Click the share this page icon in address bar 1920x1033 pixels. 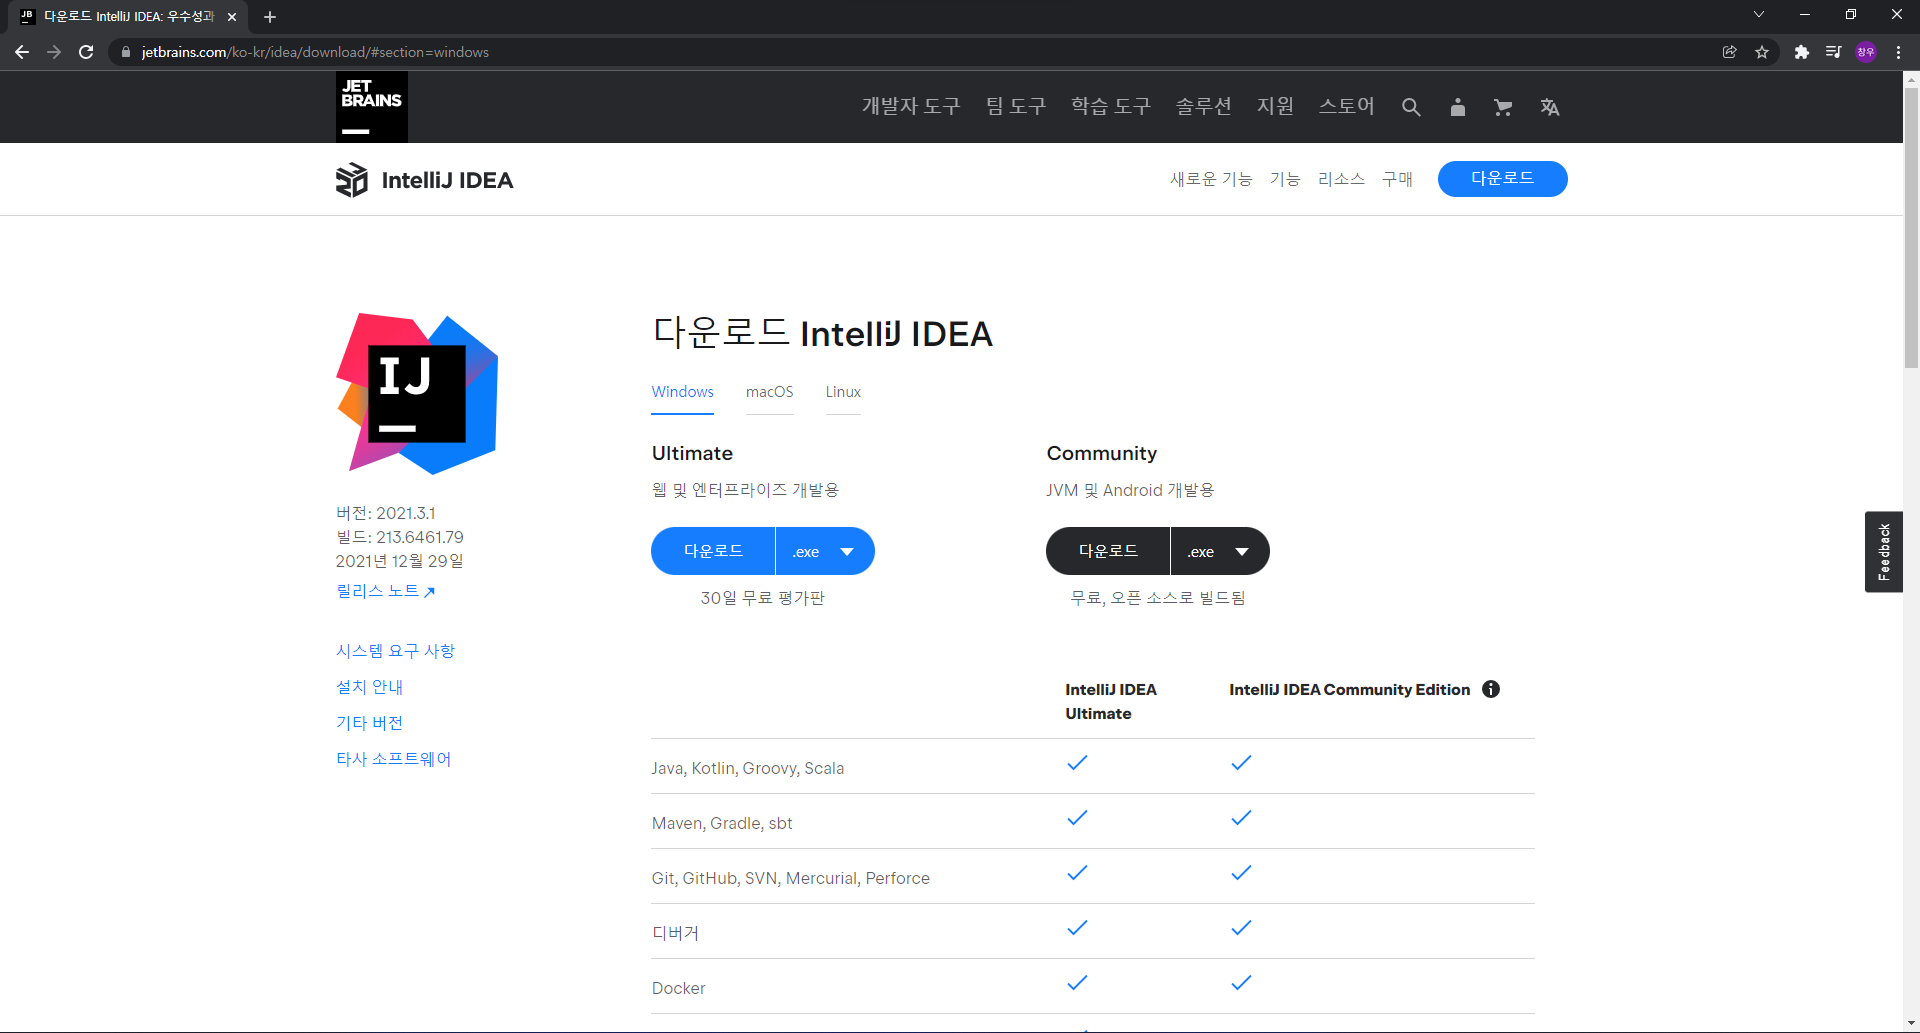click(1729, 52)
